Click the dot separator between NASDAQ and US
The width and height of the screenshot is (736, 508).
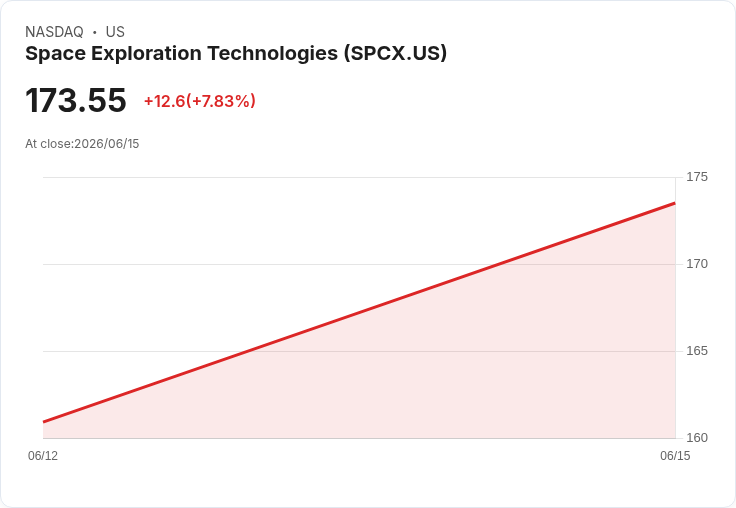95,32
